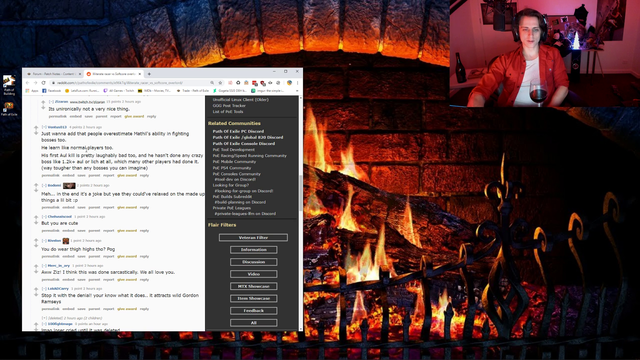Click the Discussion flair filter button
Image resolution: width=640 pixels, height=360 pixels.
(x=253, y=262)
